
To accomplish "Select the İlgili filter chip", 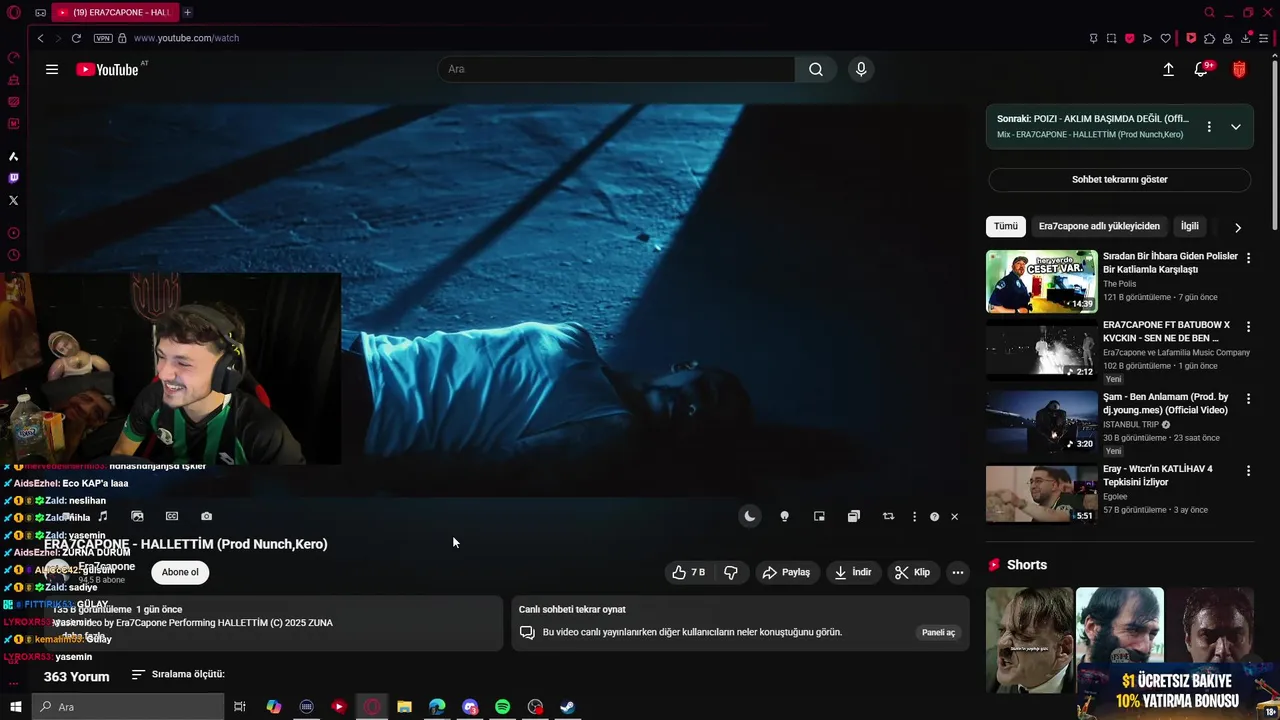I will coord(1189,226).
